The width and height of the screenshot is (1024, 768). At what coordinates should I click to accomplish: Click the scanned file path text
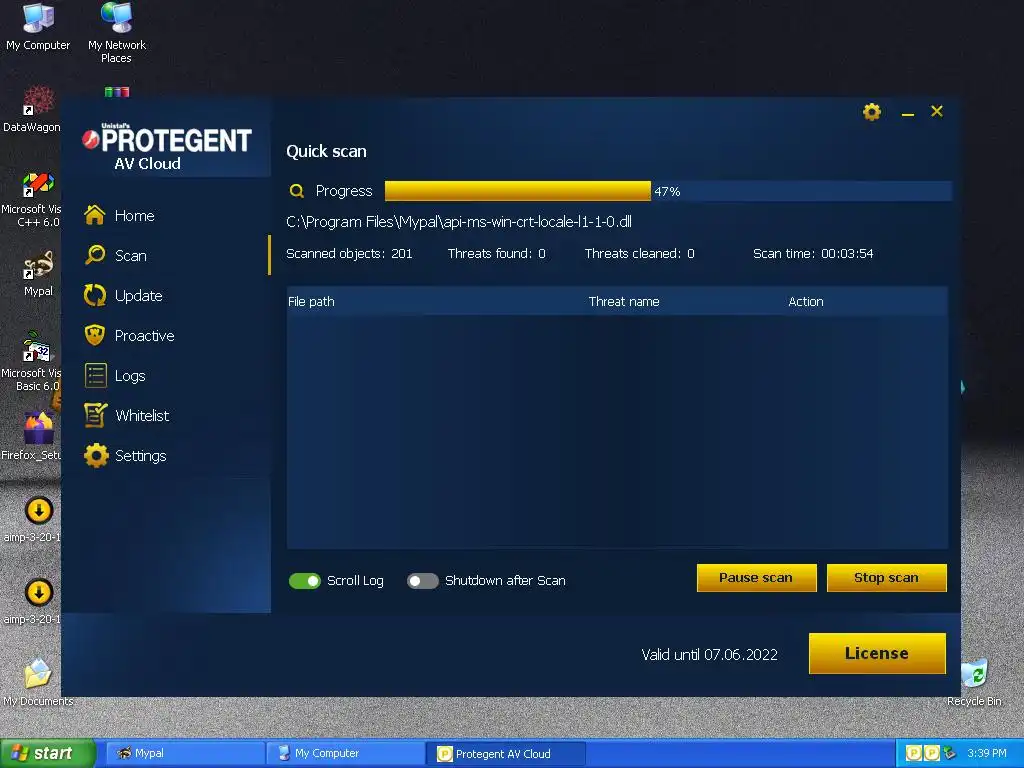(458, 222)
